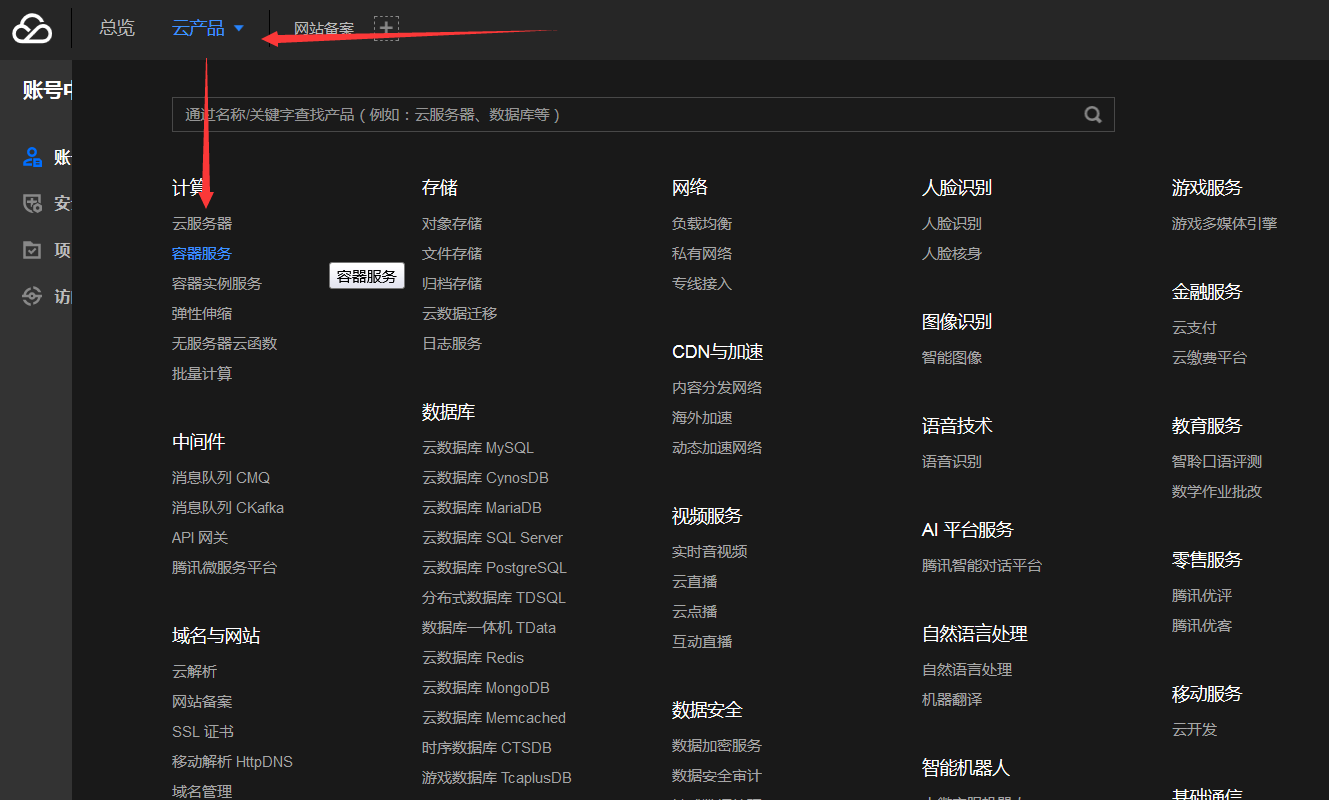Click the magnifier icon in the product search box

[1093, 114]
